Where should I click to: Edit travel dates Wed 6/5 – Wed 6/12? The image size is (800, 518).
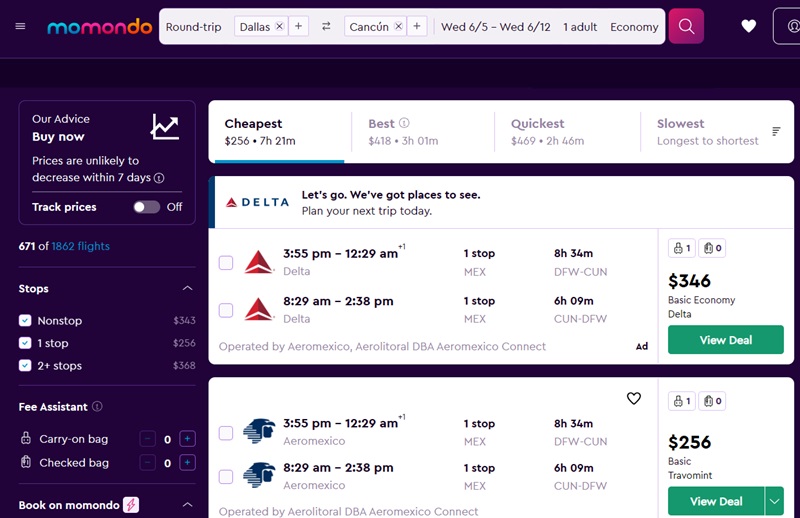point(495,27)
